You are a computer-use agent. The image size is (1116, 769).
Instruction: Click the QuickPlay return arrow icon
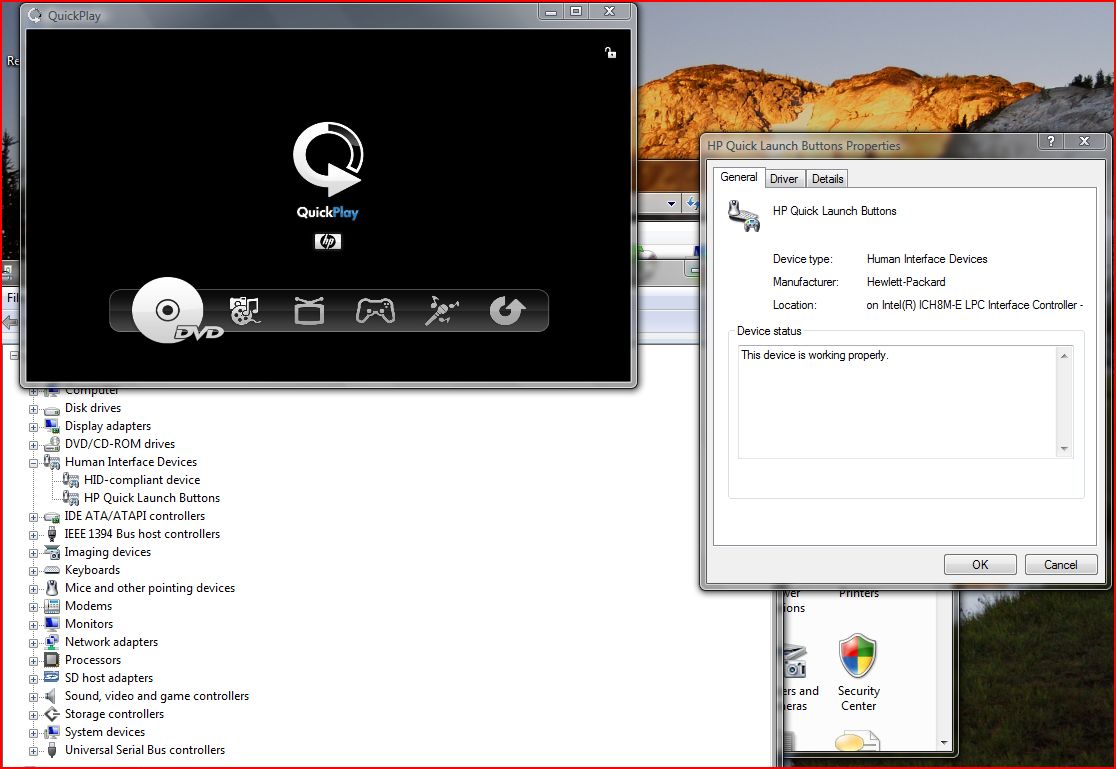click(x=507, y=311)
